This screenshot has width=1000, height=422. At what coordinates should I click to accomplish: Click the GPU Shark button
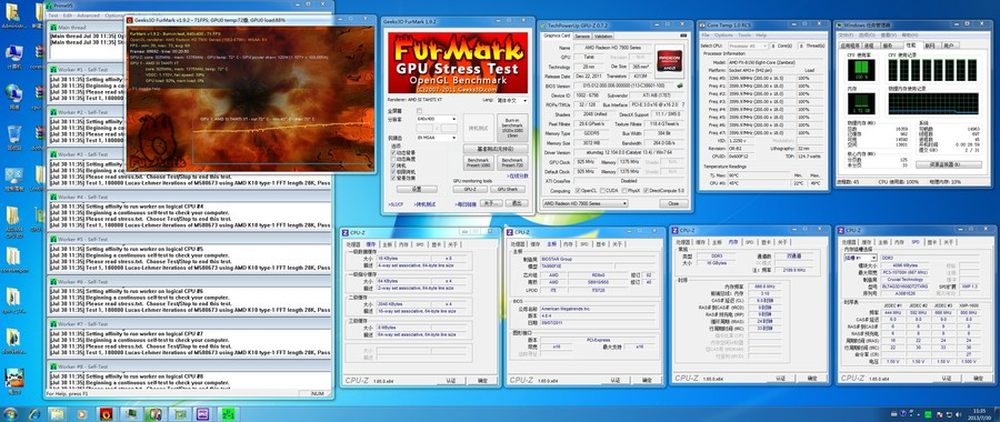(x=508, y=188)
